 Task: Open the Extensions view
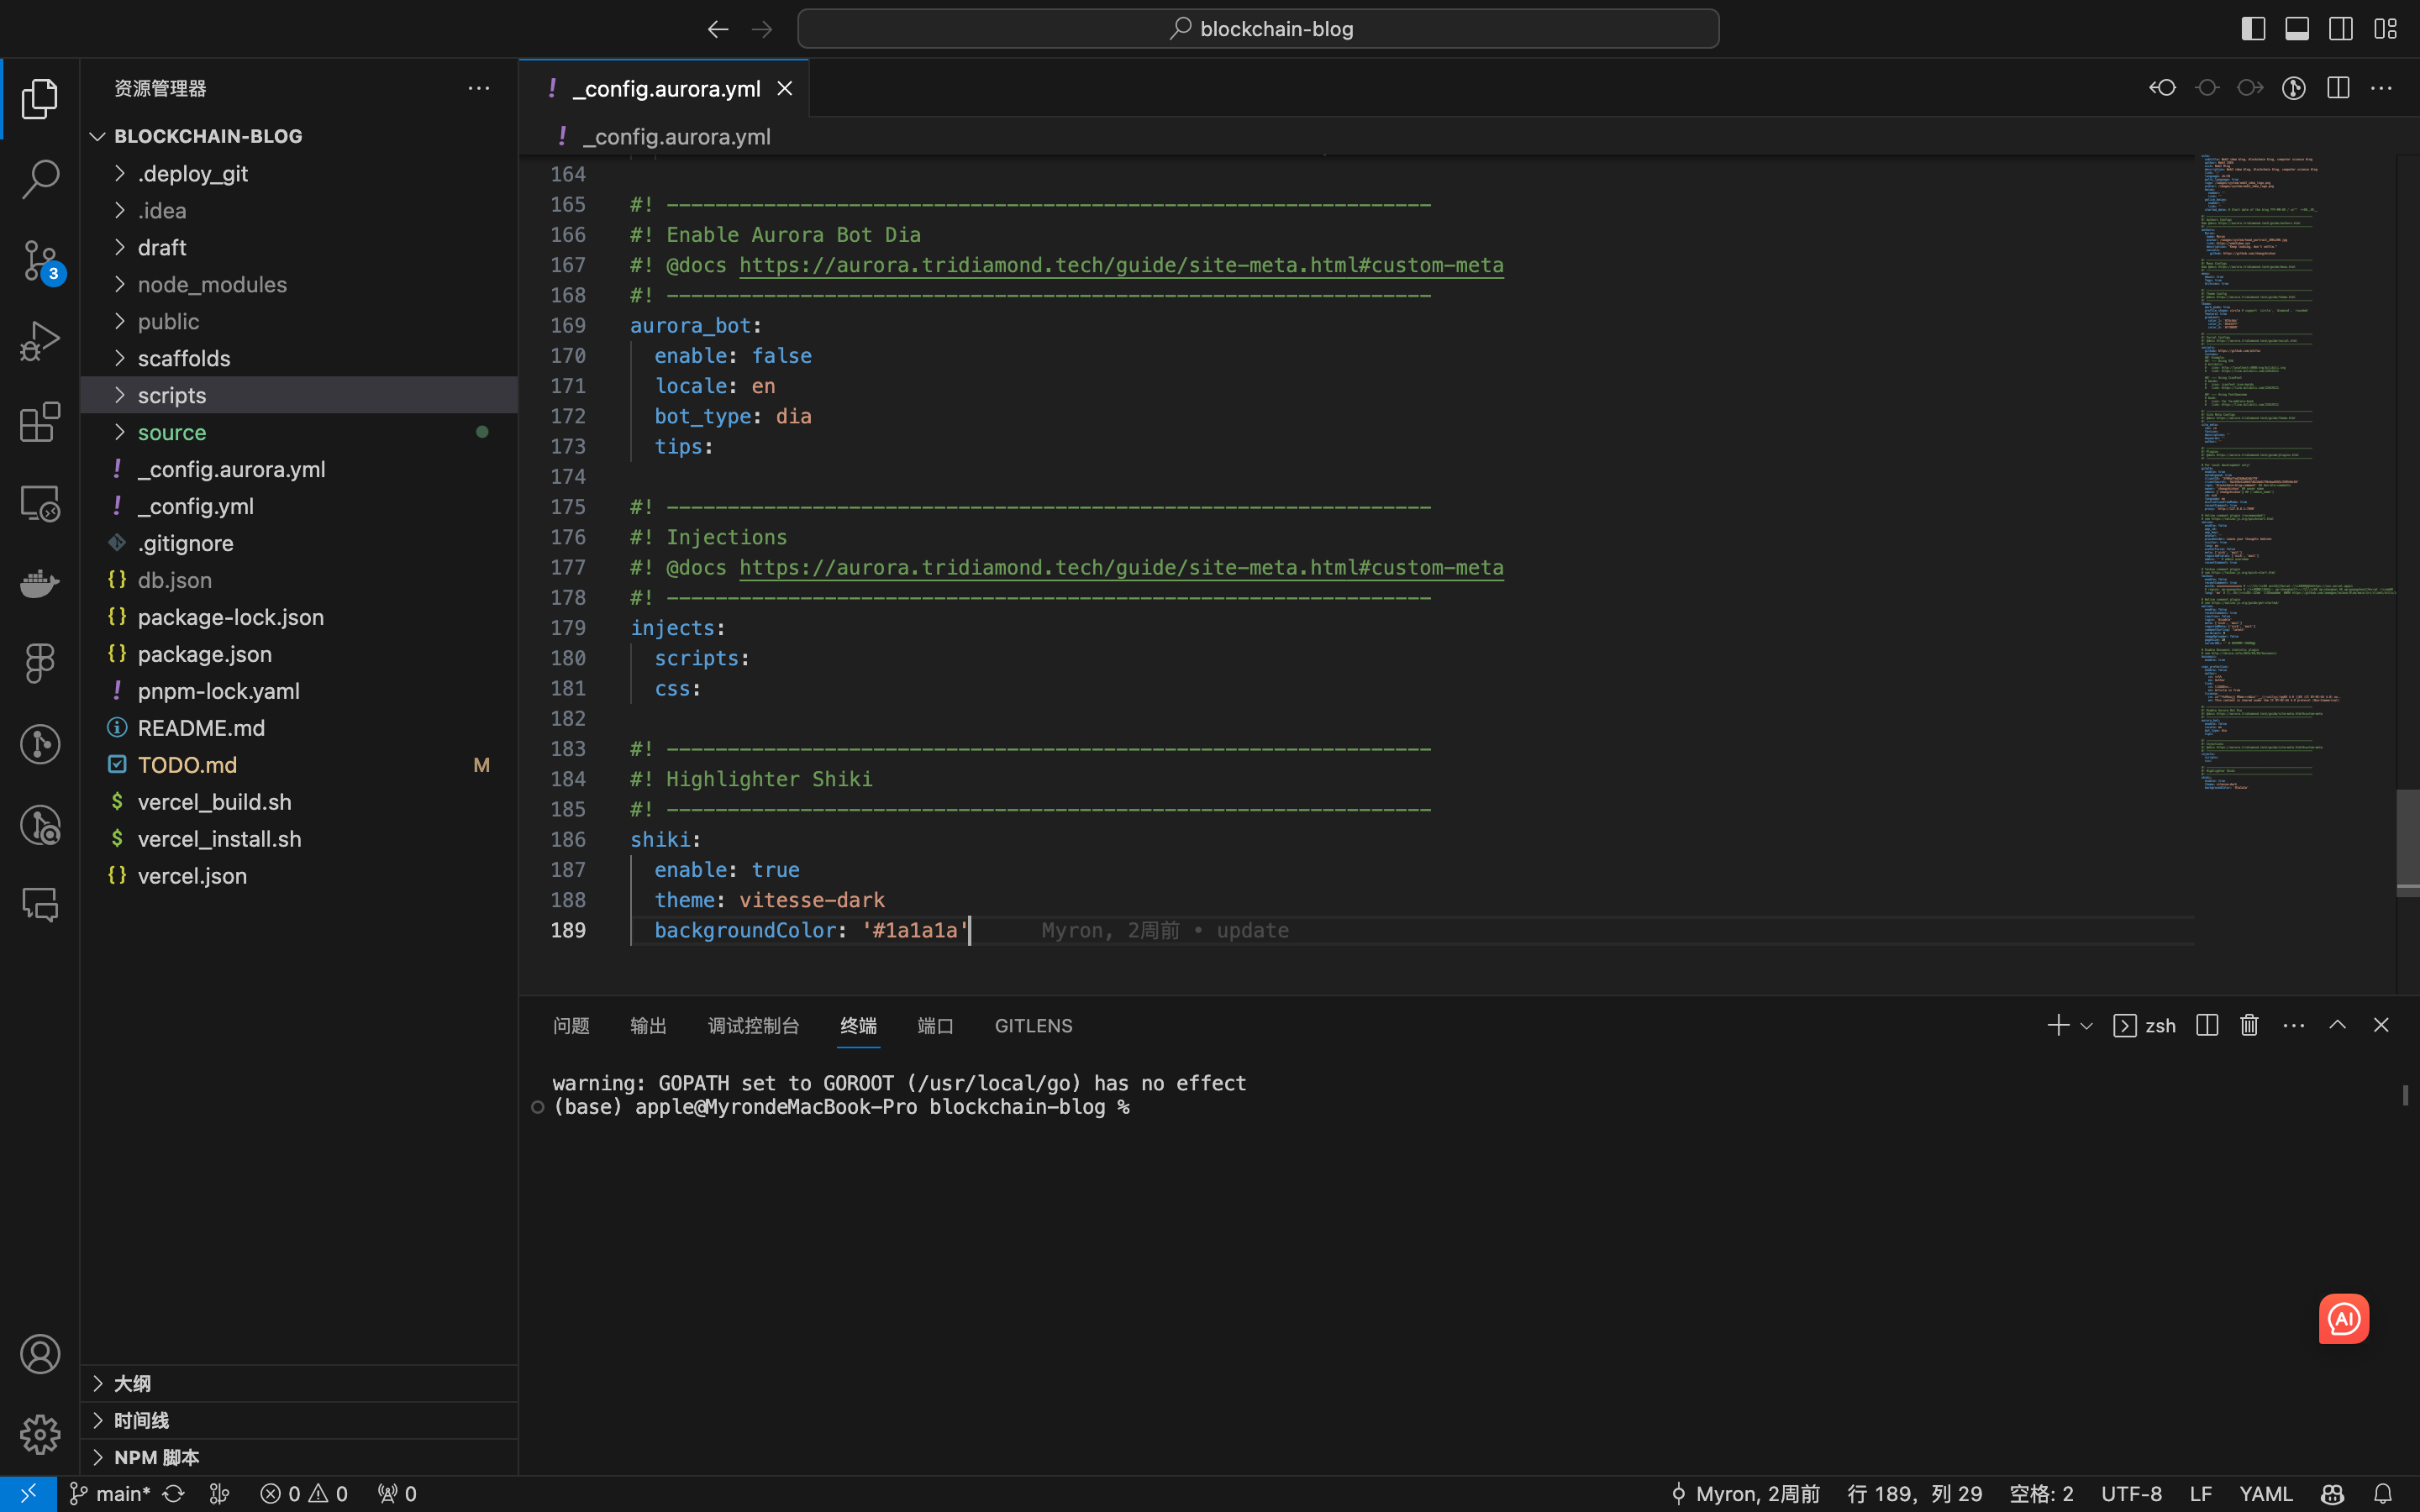(40, 422)
